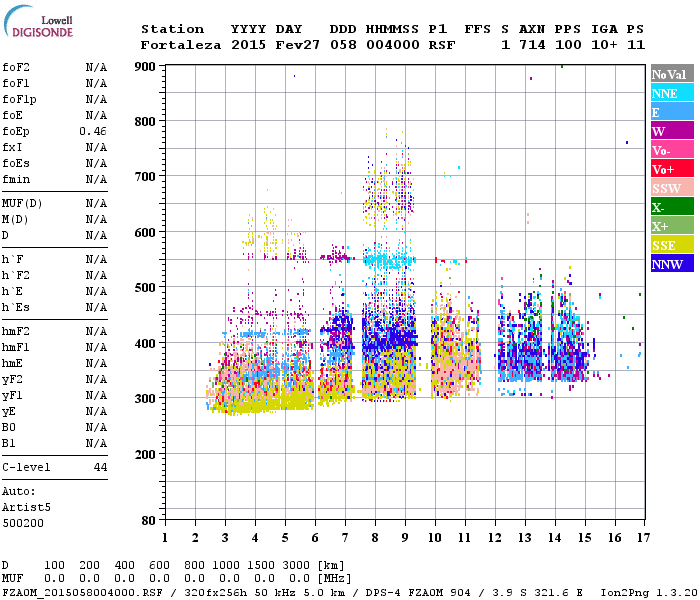Click the C-level value 44
This screenshot has width=700, height=600.
tap(100, 467)
